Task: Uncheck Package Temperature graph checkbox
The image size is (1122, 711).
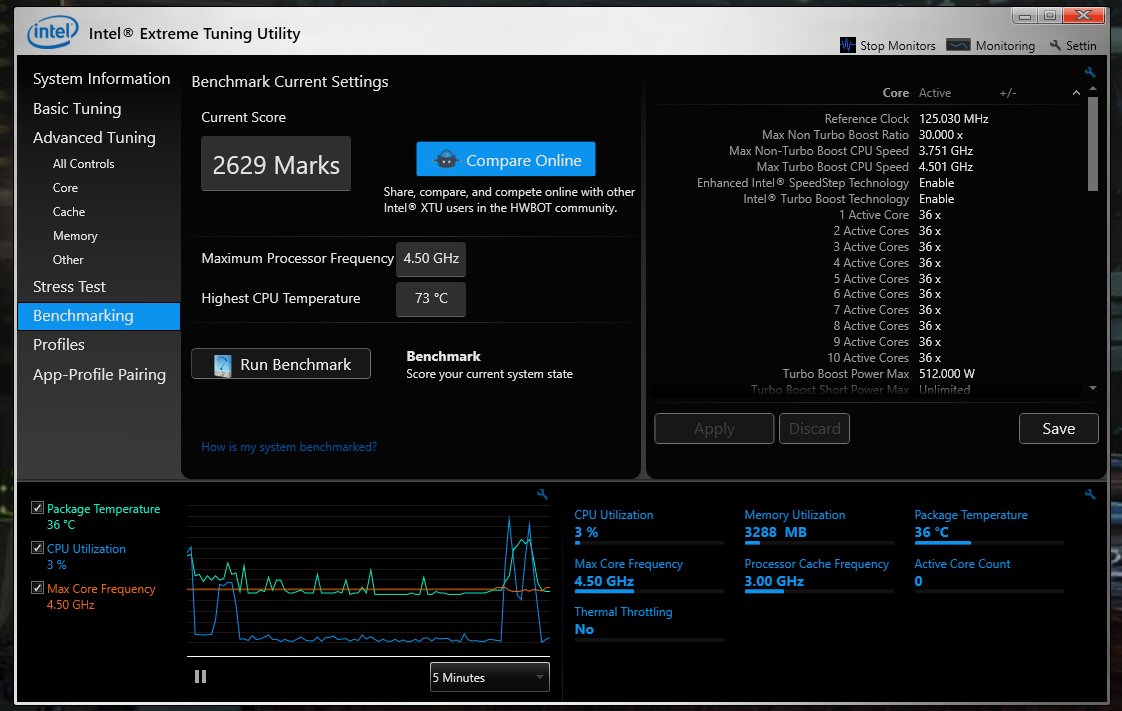Action: (x=37, y=508)
